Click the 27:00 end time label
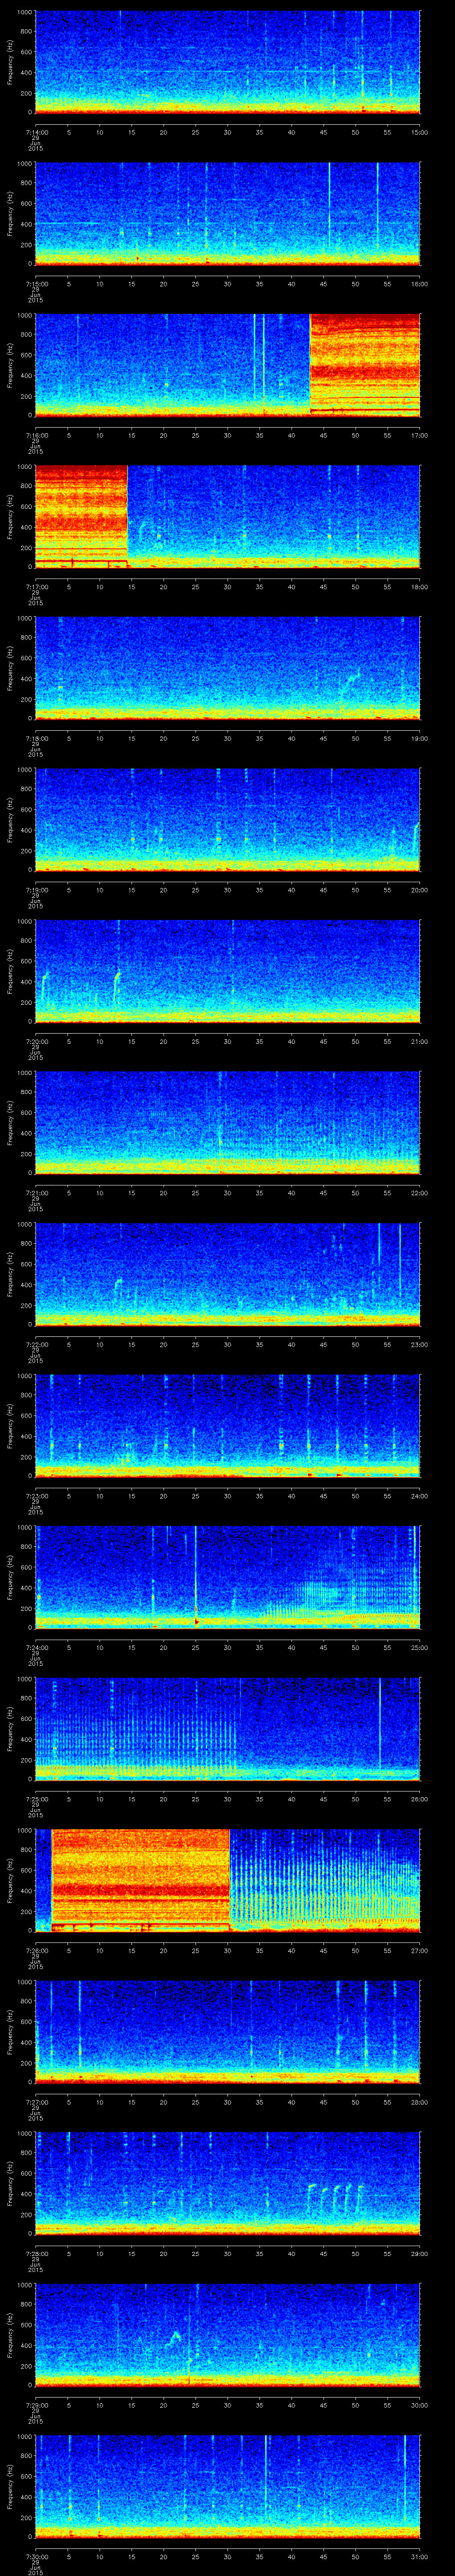 point(419,1951)
